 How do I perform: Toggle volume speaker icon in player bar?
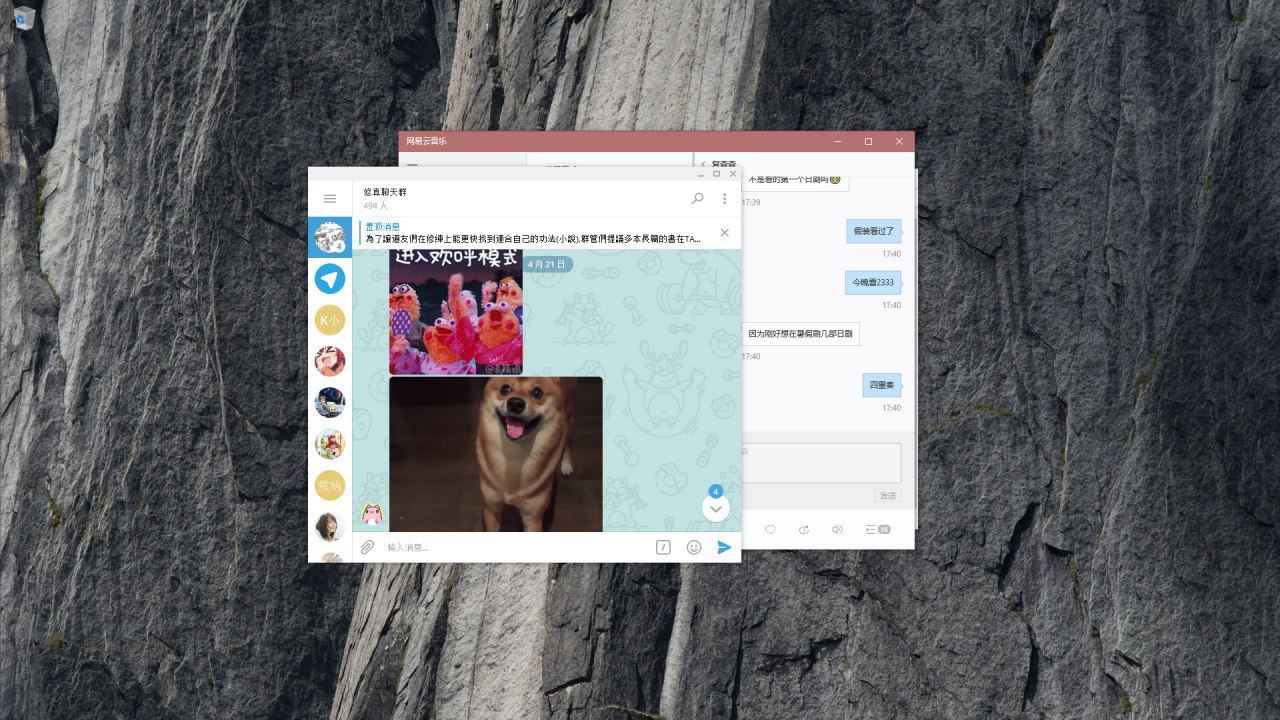point(838,529)
